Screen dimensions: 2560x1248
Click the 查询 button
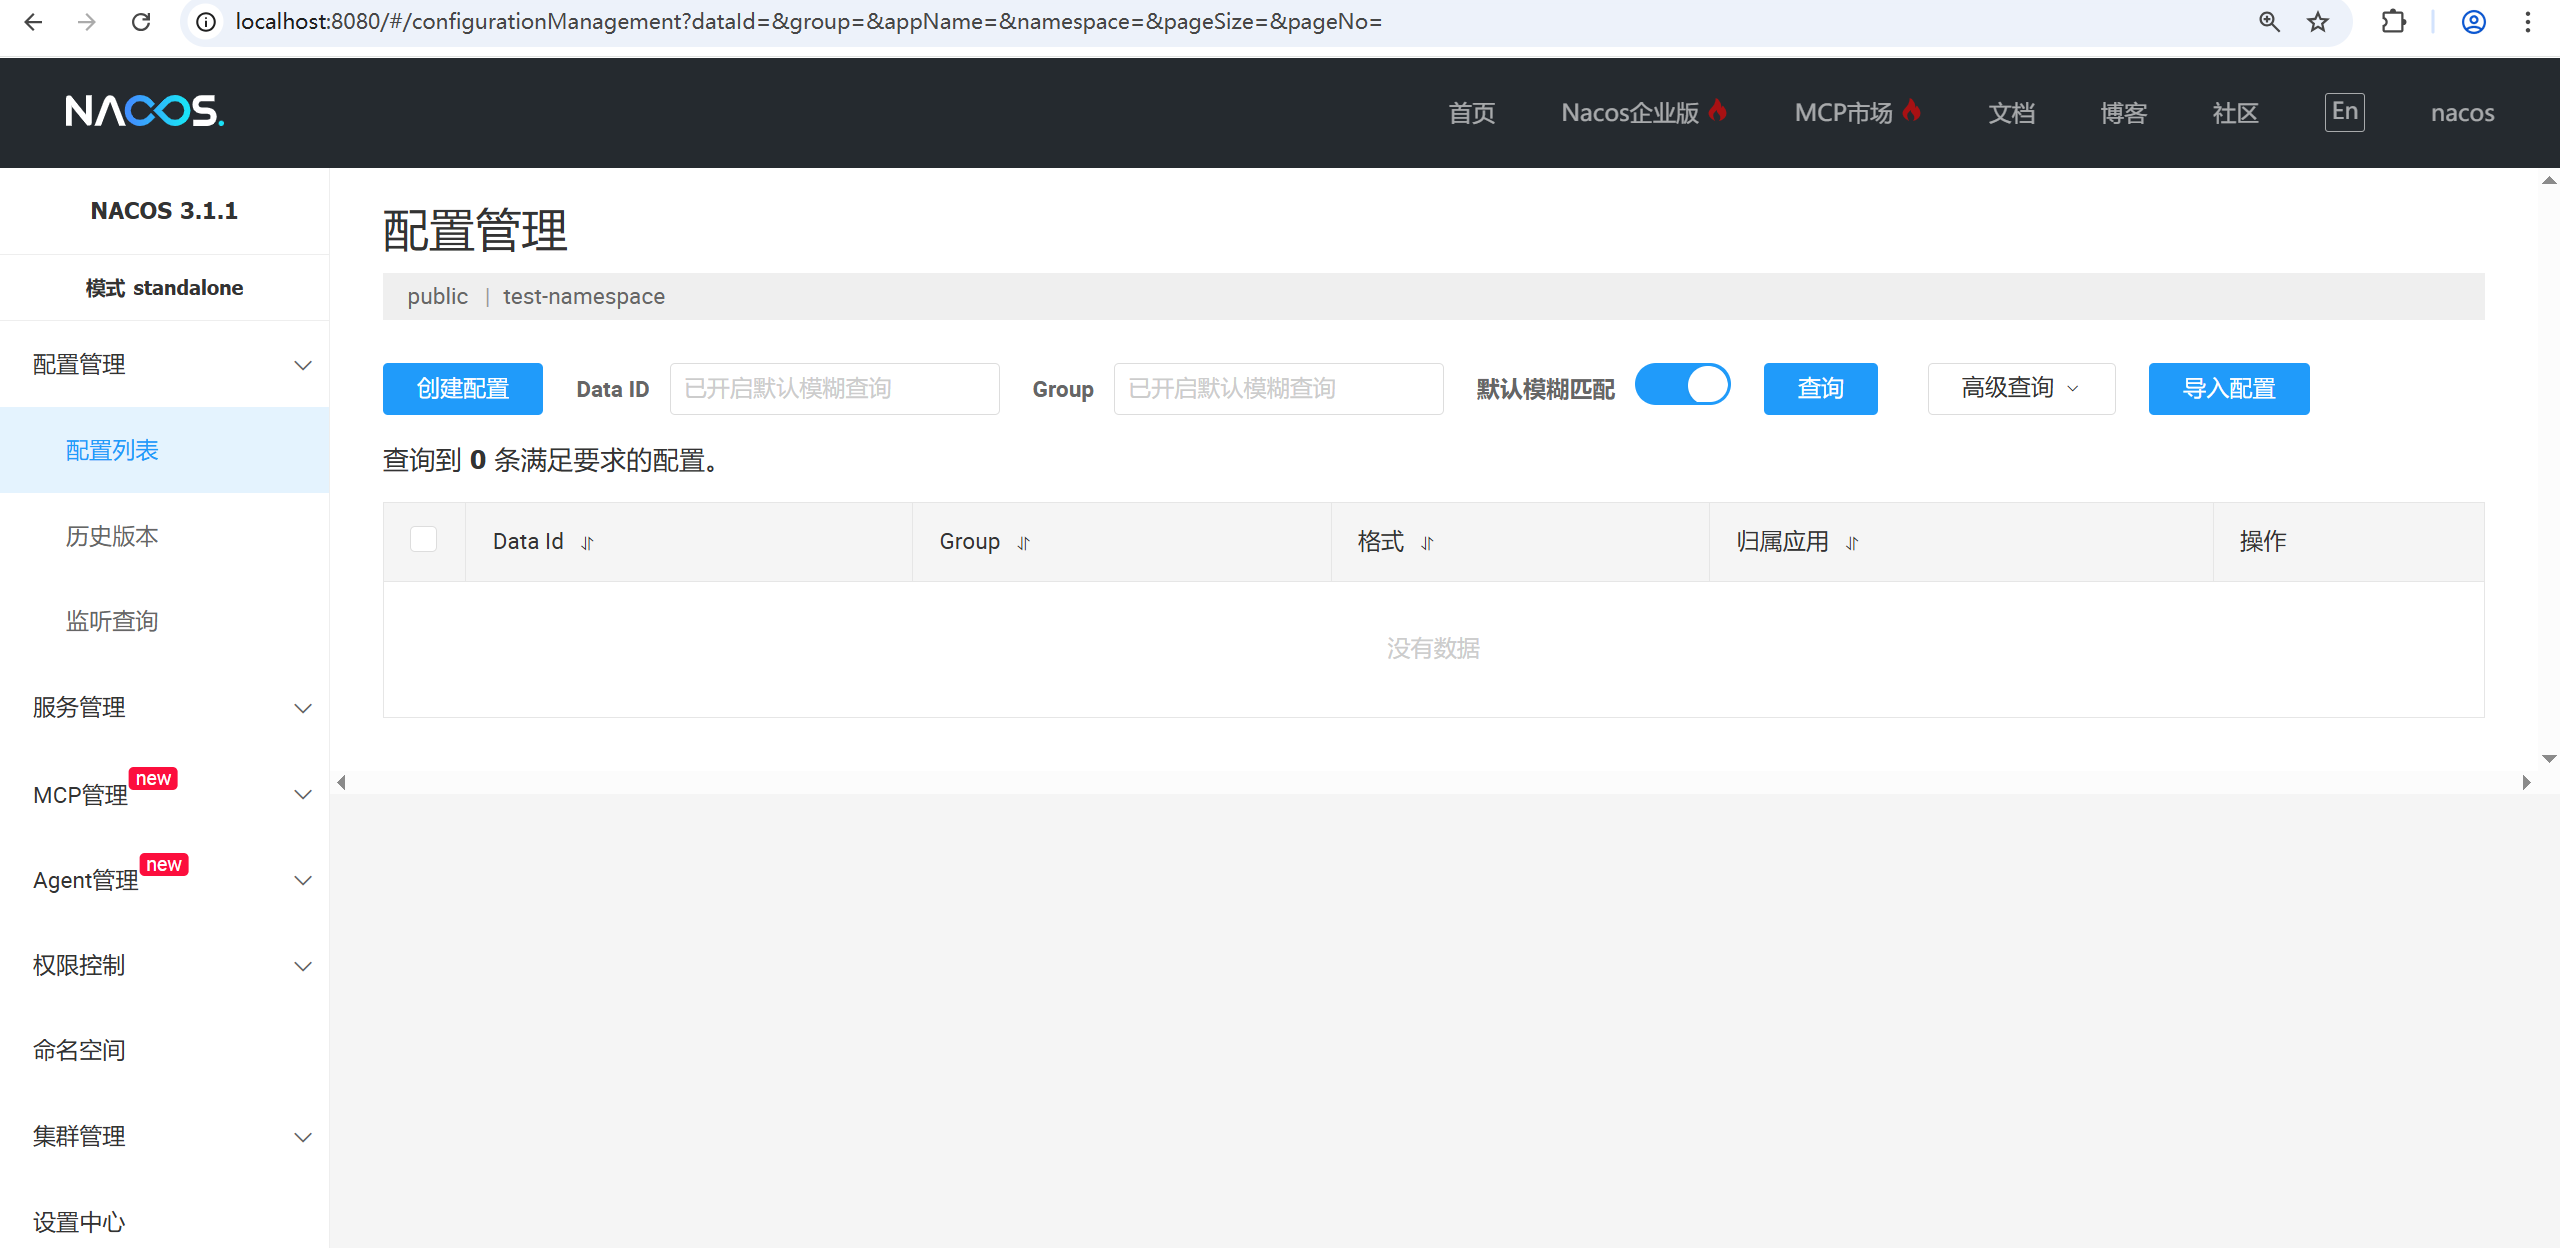pos(1820,389)
